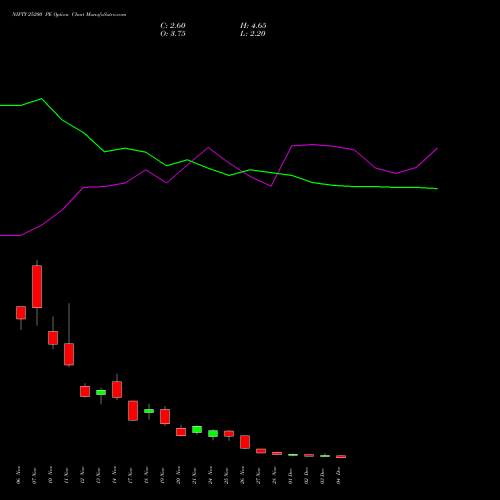Click the red candlestick above 26 Nov
The image size is (500, 500).
click(x=245, y=442)
